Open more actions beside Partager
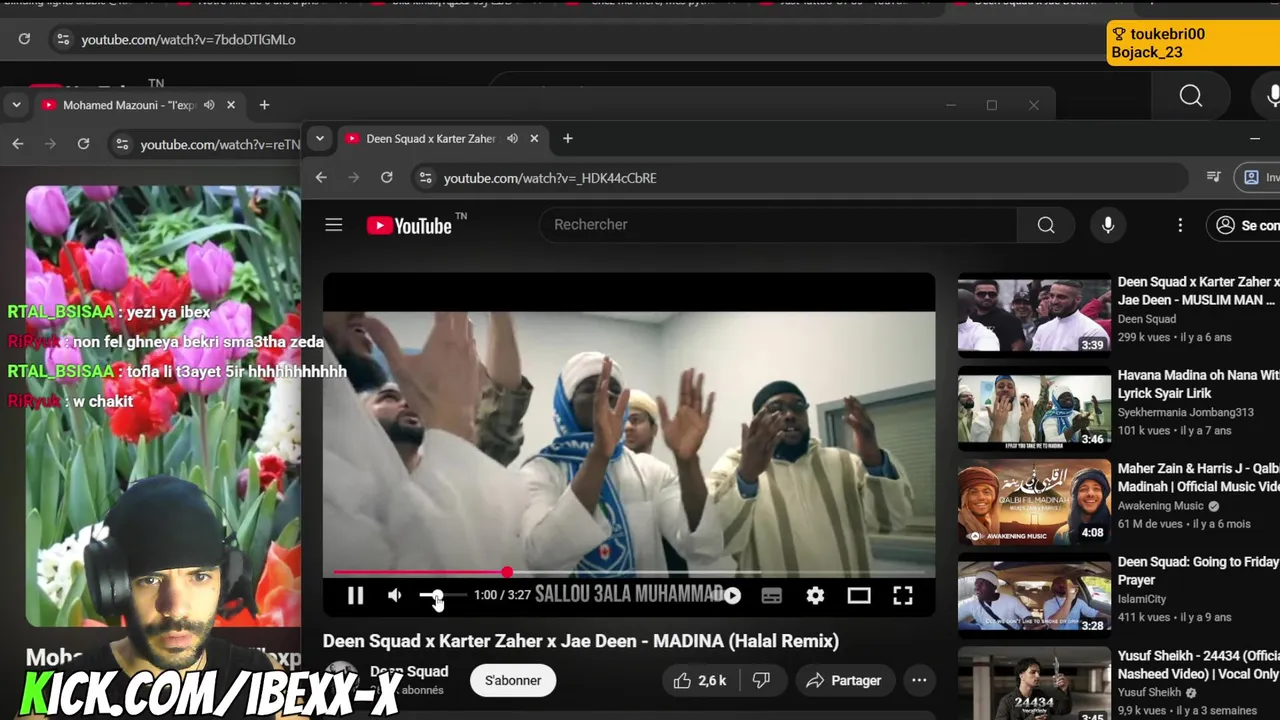This screenshot has height=720, width=1280. pyautogui.click(x=919, y=681)
